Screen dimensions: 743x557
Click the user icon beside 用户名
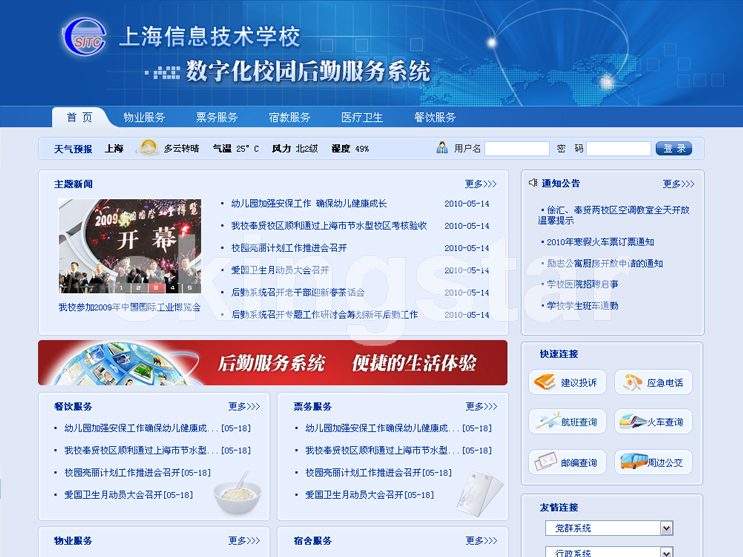pos(442,148)
